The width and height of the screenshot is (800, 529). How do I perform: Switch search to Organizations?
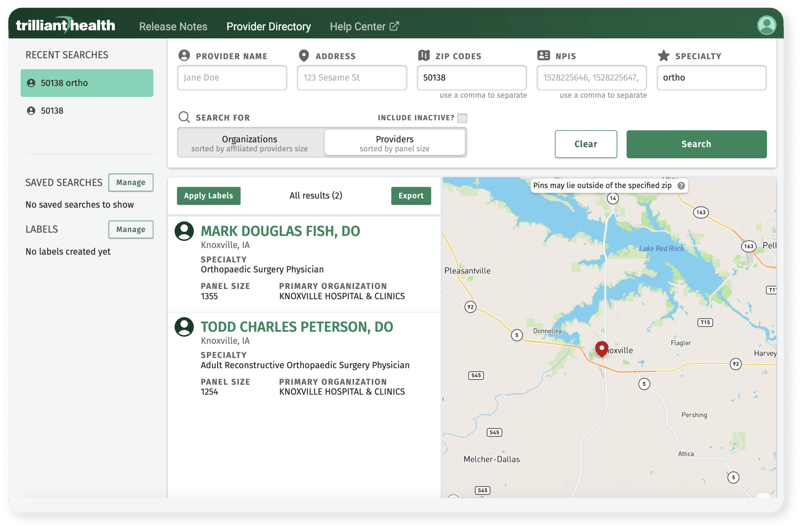tap(249, 143)
